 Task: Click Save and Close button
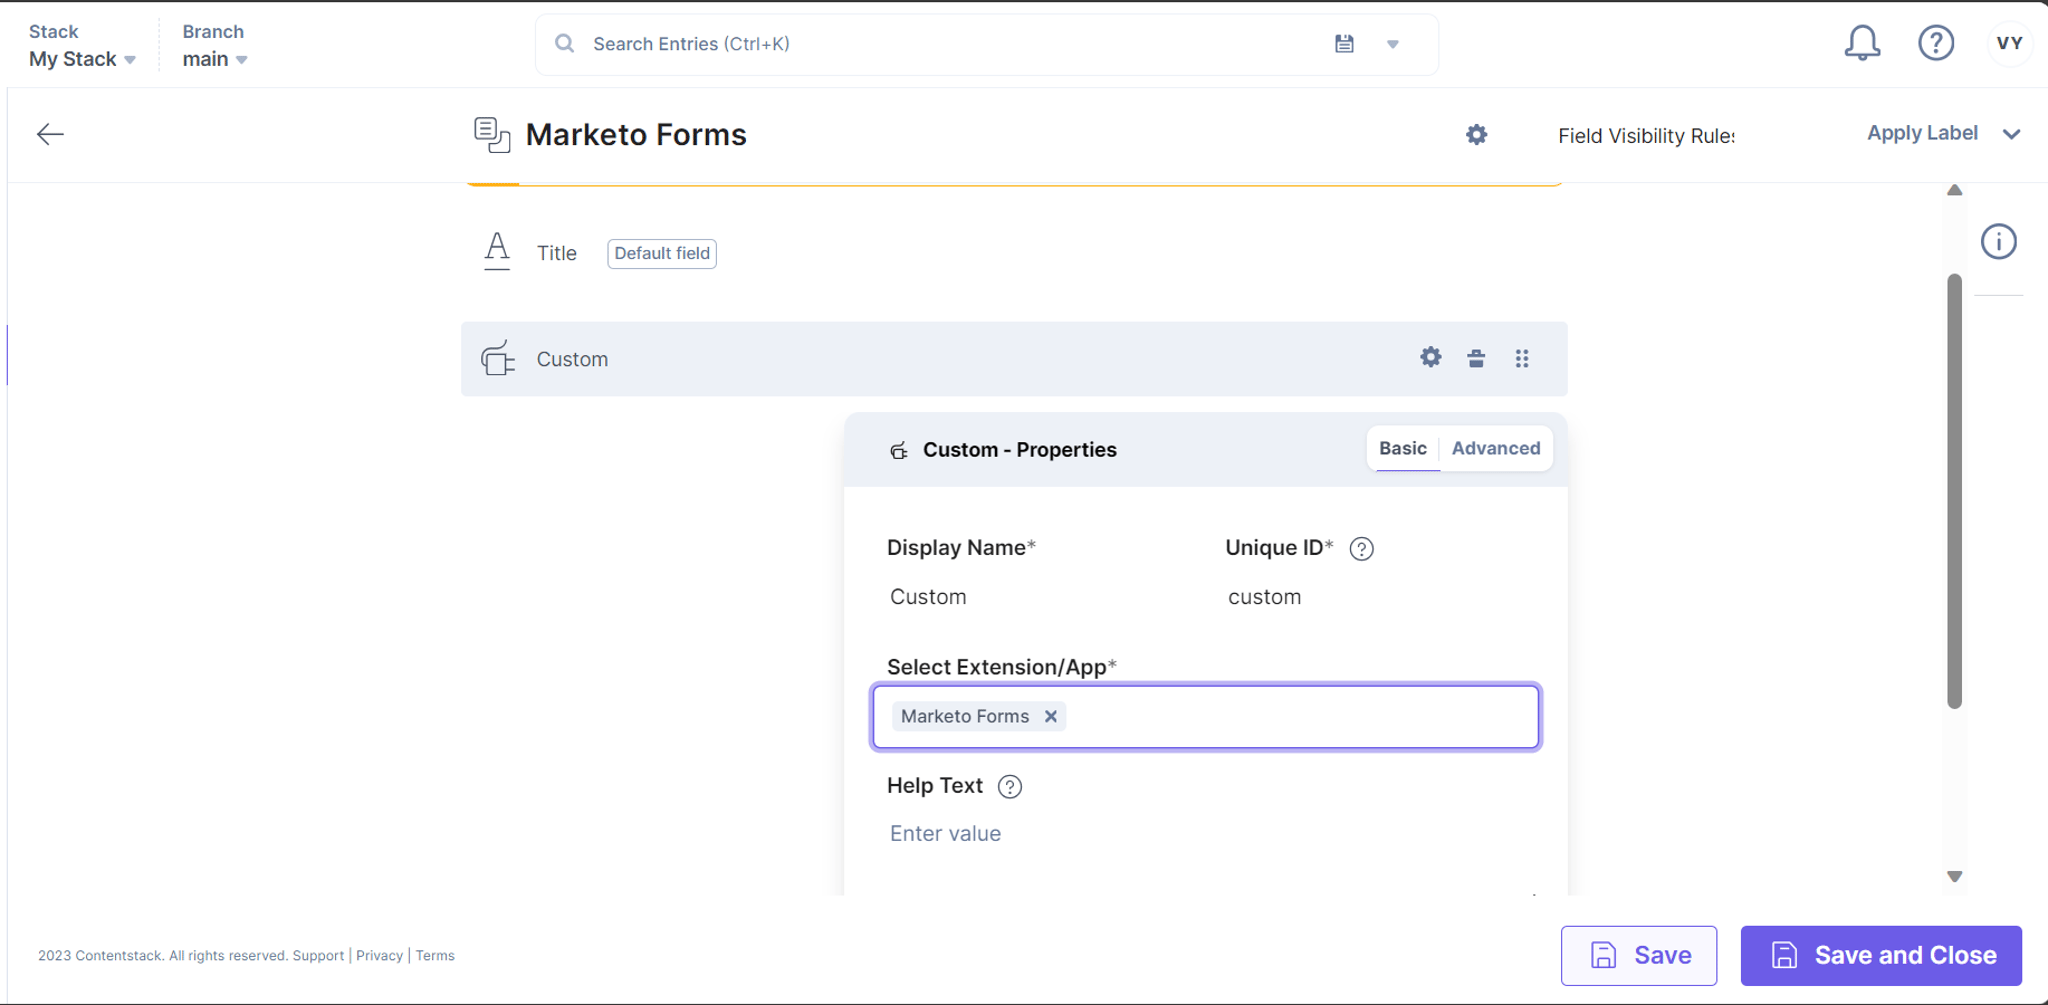point(1881,955)
